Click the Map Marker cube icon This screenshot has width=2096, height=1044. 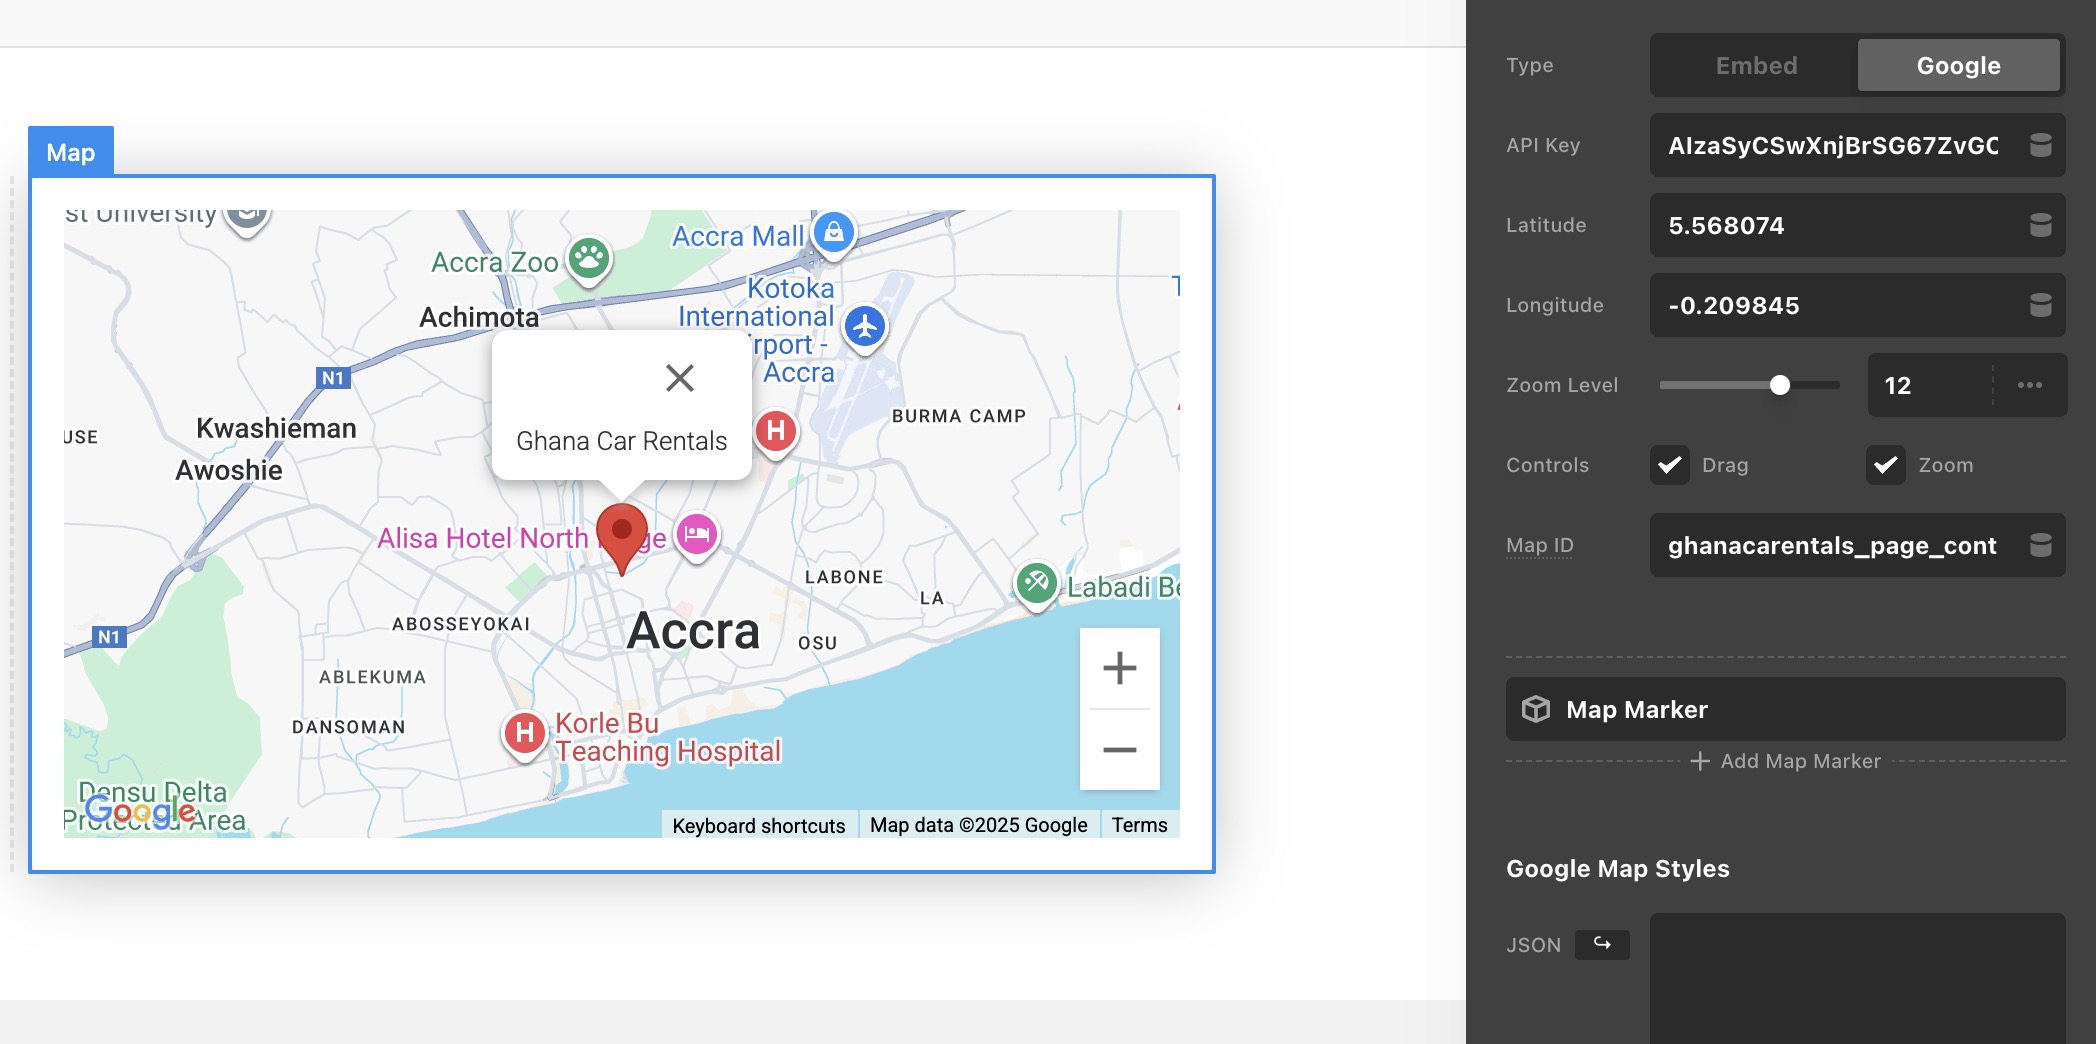point(1536,709)
